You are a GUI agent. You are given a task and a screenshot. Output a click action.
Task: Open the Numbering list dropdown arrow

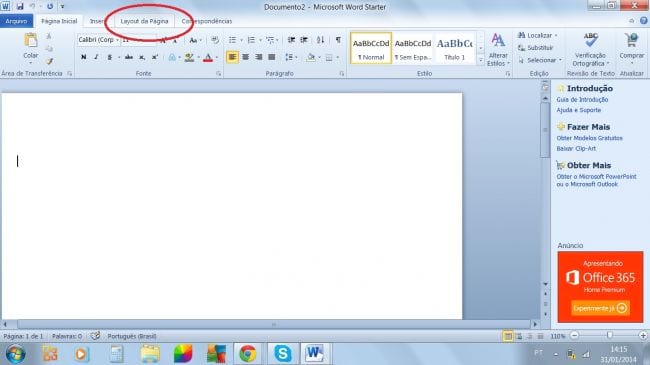[260, 40]
